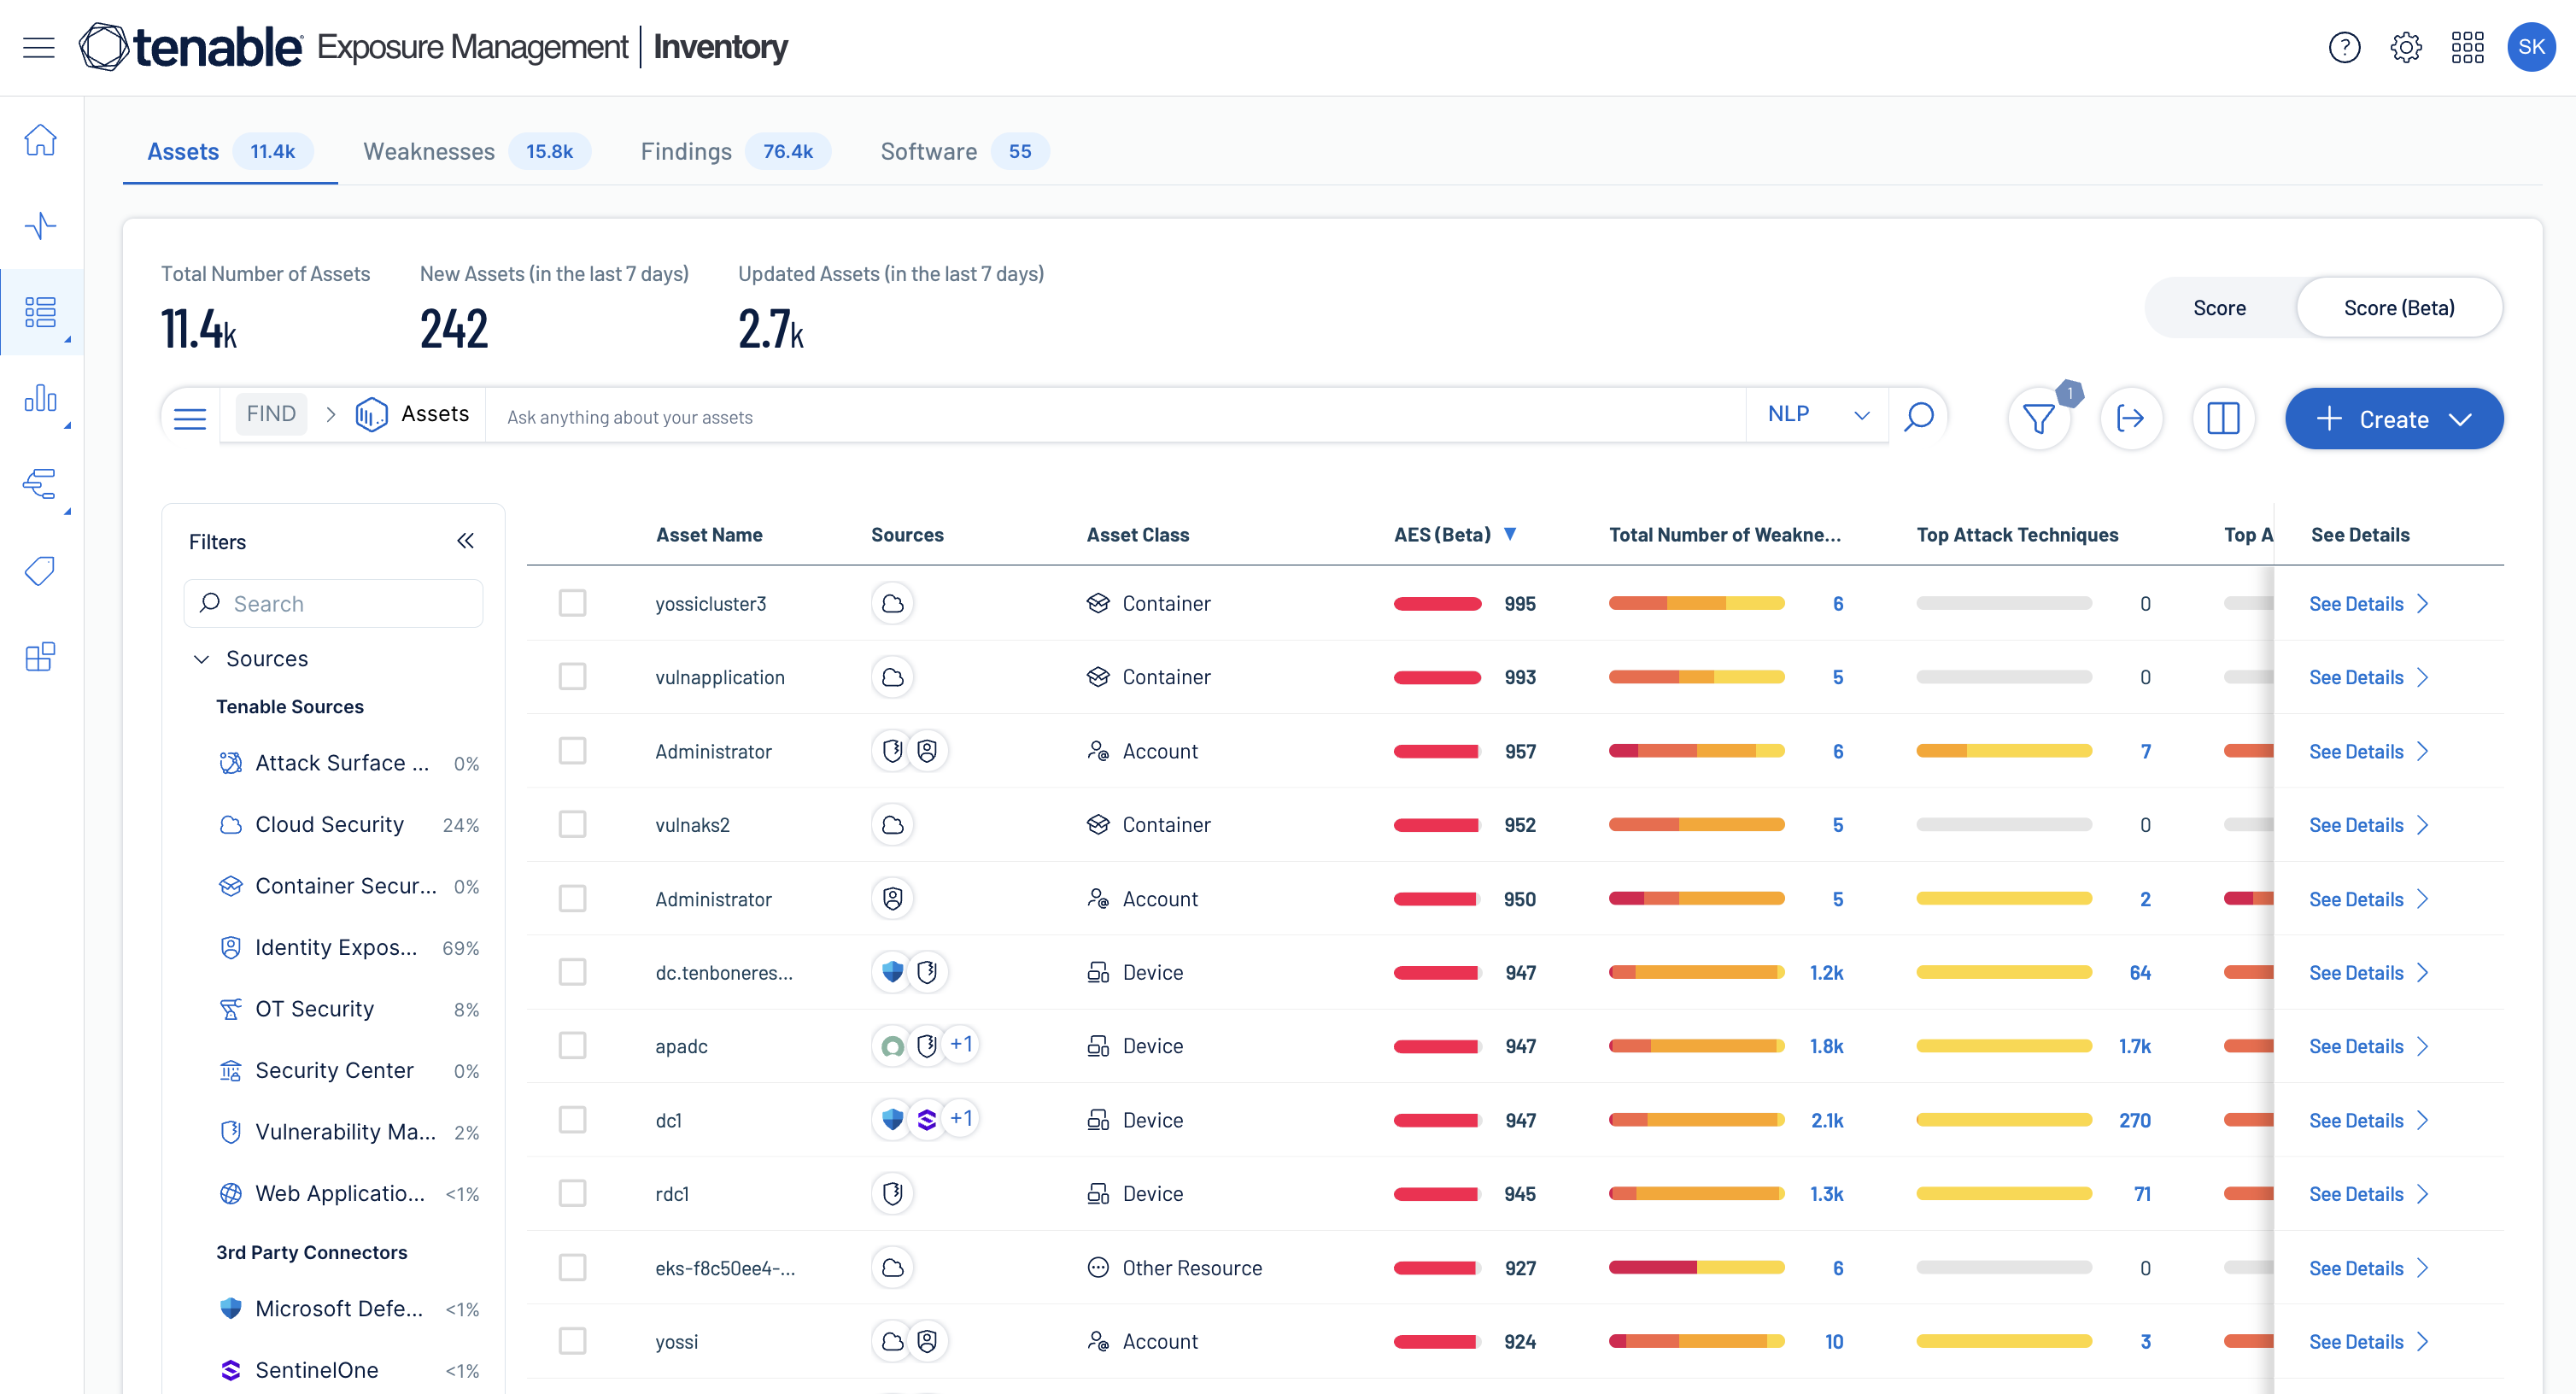This screenshot has width=2576, height=1394.
Task: Collapse the Sources filter section
Action: coord(201,658)
